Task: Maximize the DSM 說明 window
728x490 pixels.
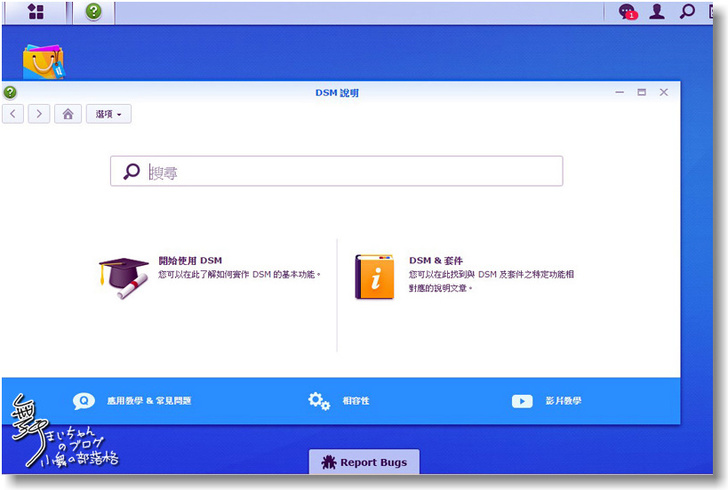Action: [x=641, y=92]
